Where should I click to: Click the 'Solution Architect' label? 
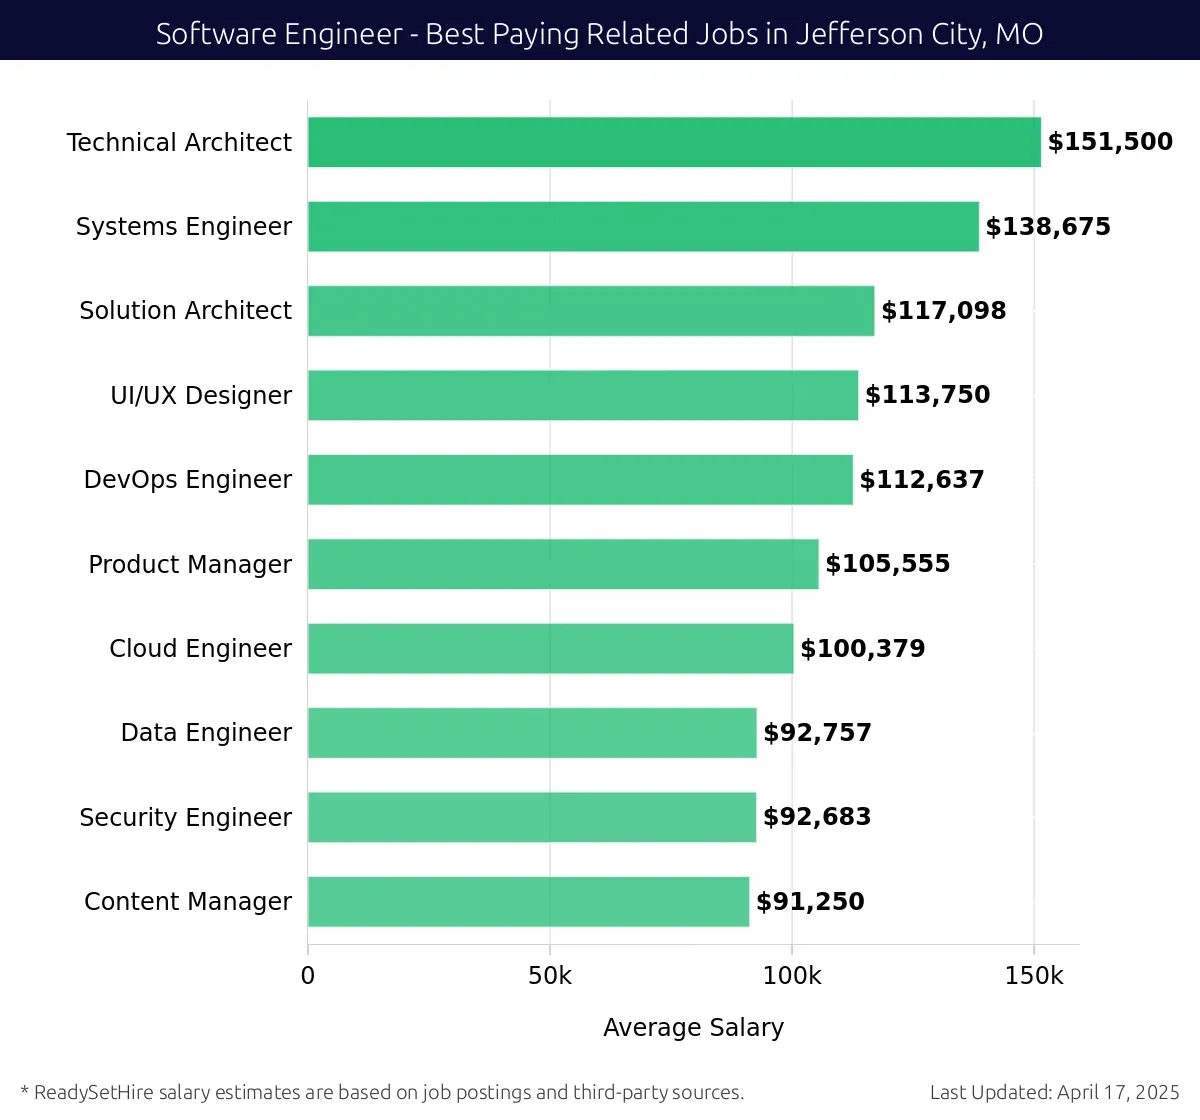(186, 311)
